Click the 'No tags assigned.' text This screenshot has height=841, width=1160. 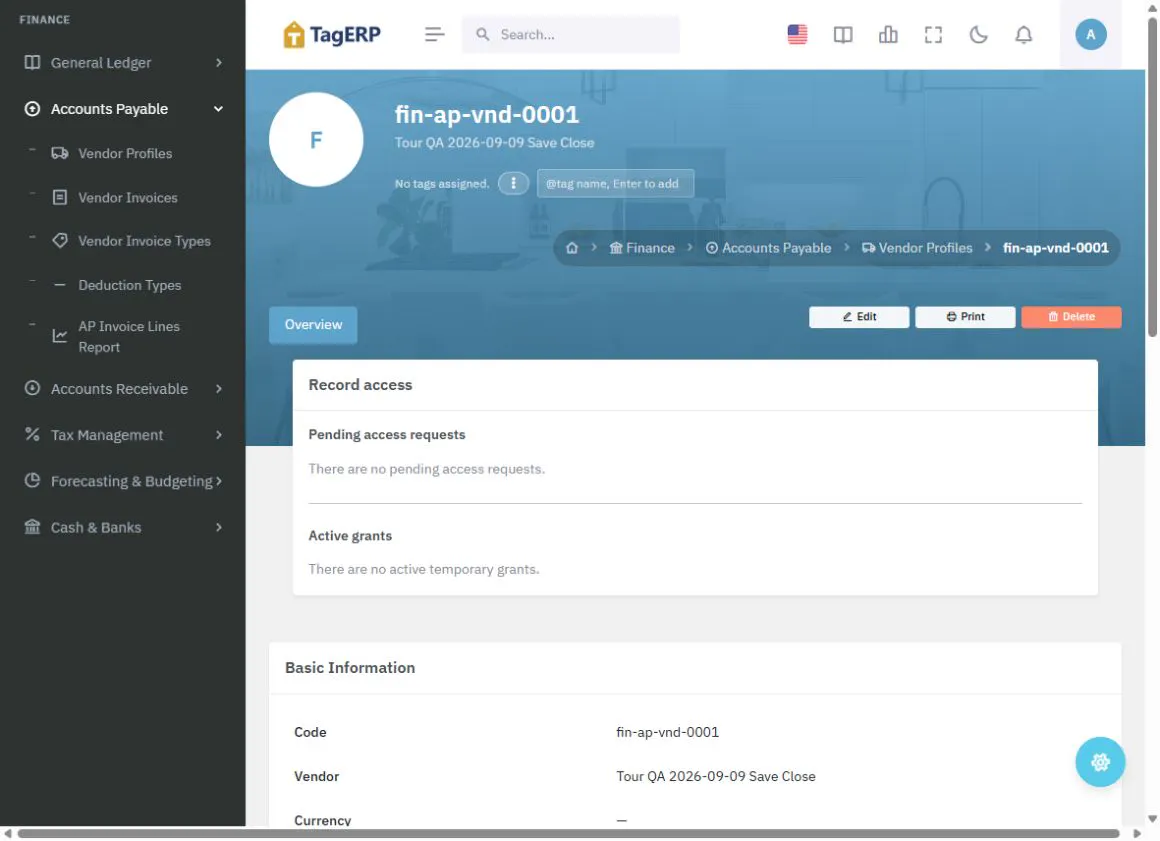442,183
